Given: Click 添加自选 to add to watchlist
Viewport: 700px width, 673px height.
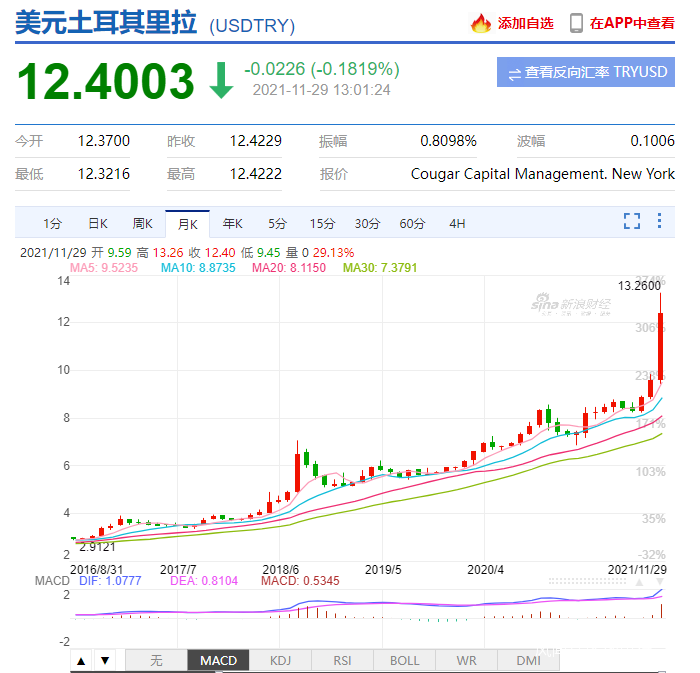Looking at the screenshot, I should pyautogui.click(x=525, y=23).
